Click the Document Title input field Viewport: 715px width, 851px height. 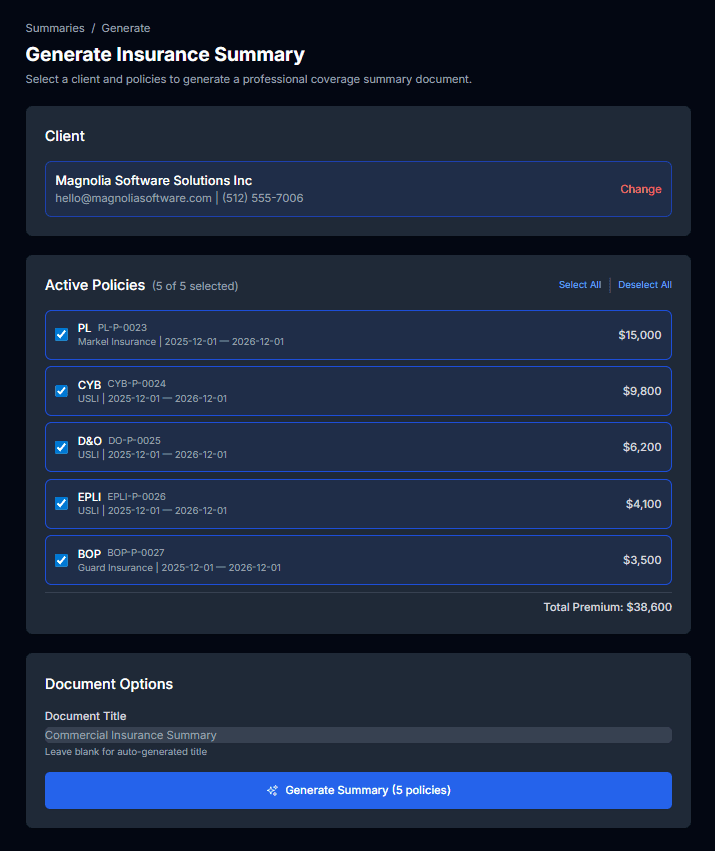click(x=357, y=734)
